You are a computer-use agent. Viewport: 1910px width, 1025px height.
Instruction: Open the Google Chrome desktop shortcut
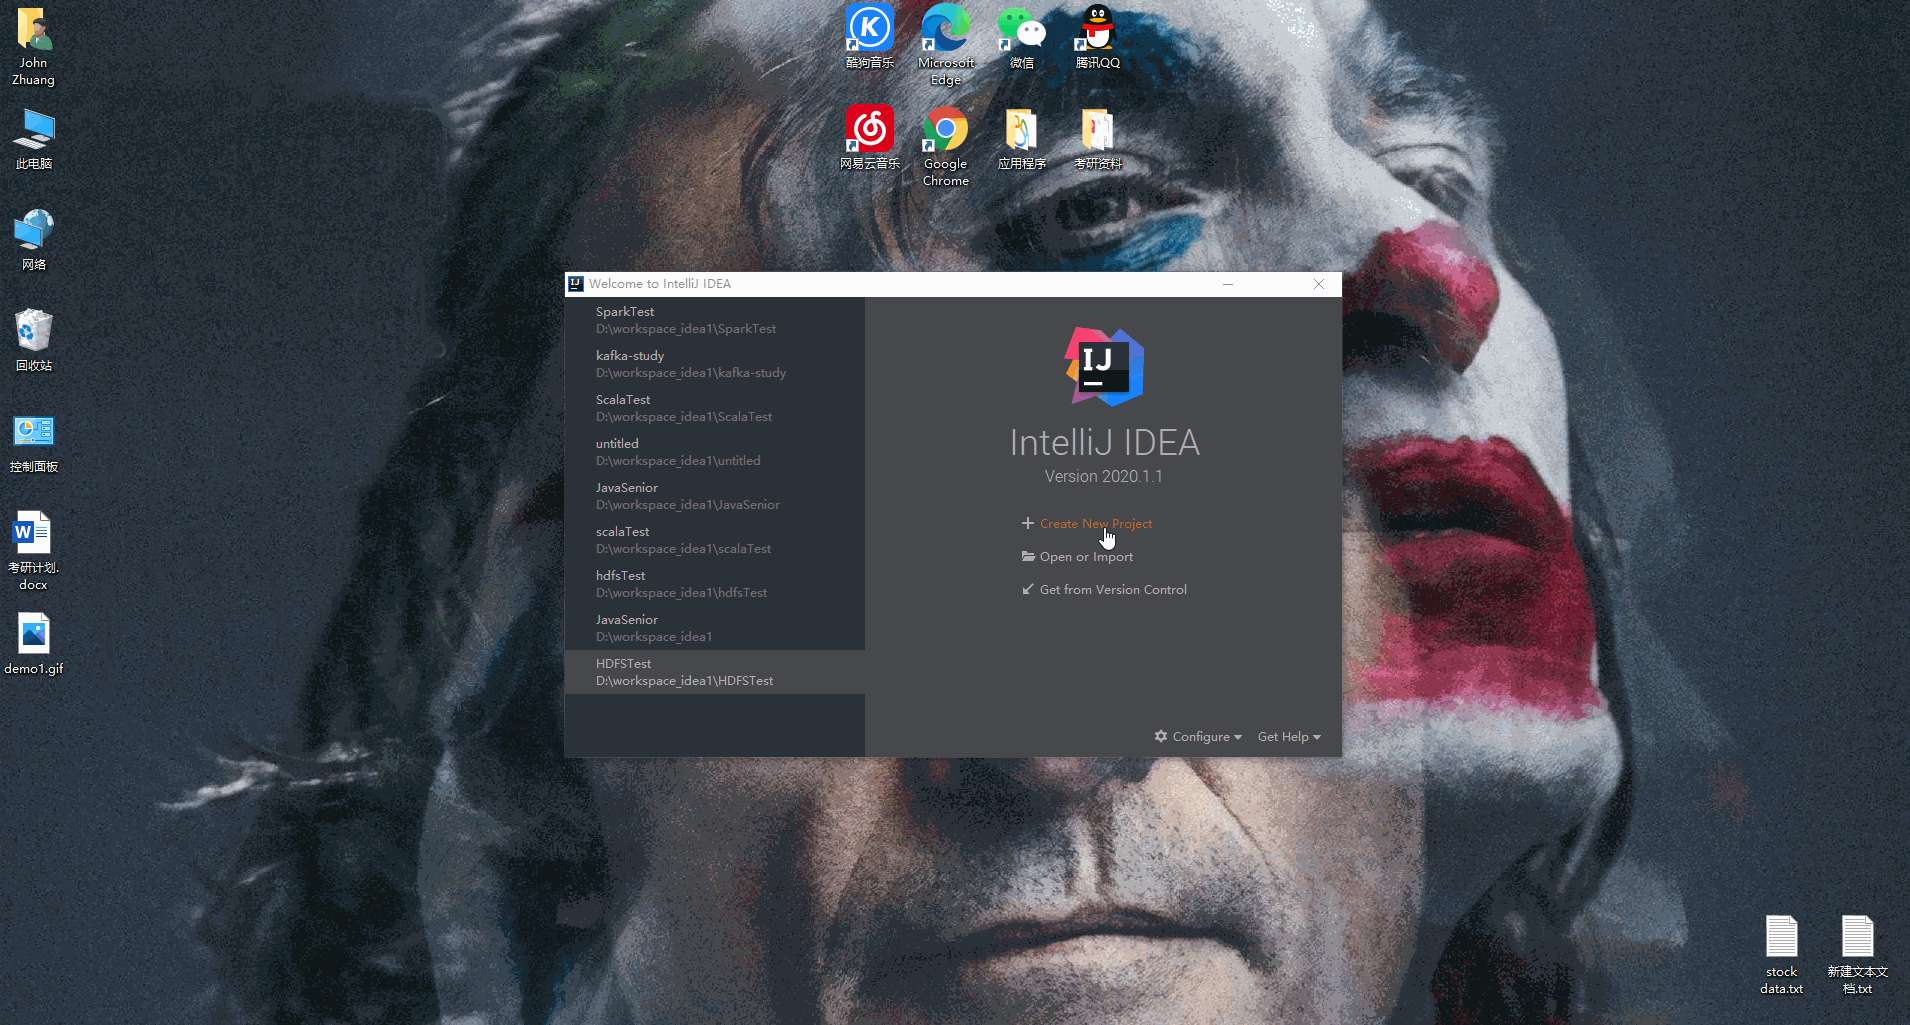(x=946, y=146)
